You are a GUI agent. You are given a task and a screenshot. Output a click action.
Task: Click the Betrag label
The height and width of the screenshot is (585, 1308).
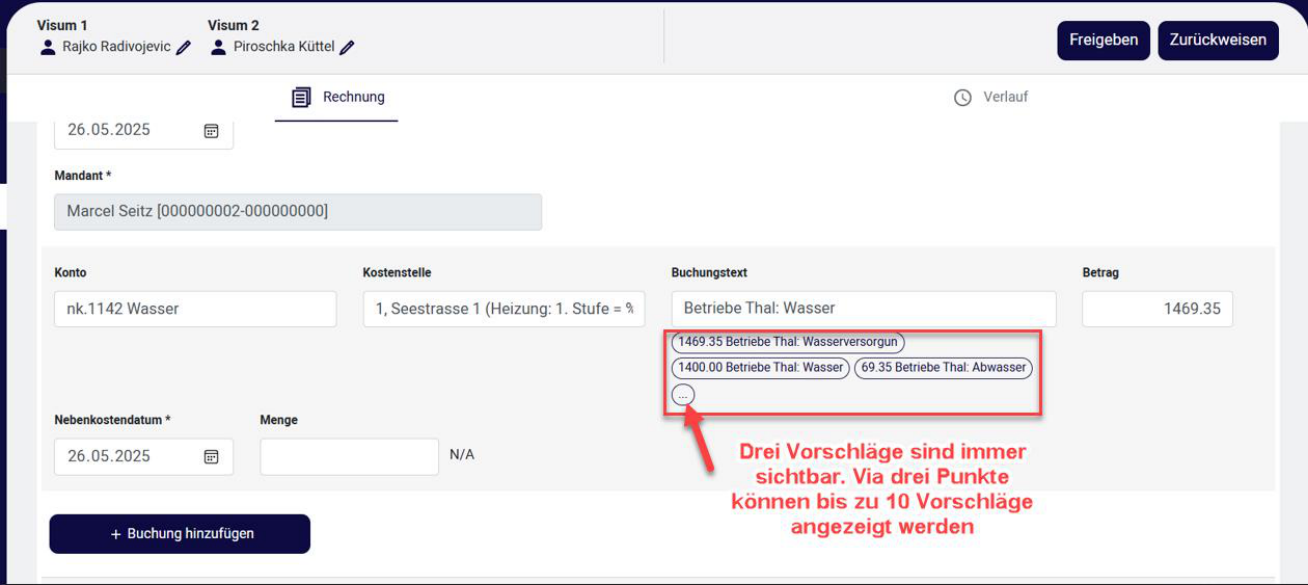[x=1100, y=273]
